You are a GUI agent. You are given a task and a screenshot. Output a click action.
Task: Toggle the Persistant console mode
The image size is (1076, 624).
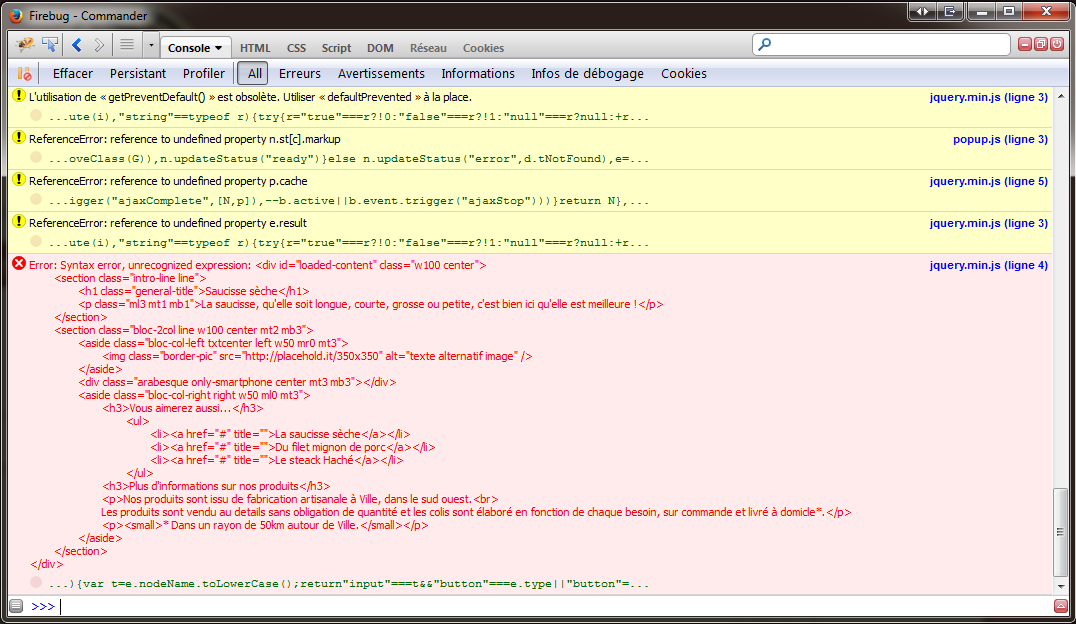click(137, 73)
